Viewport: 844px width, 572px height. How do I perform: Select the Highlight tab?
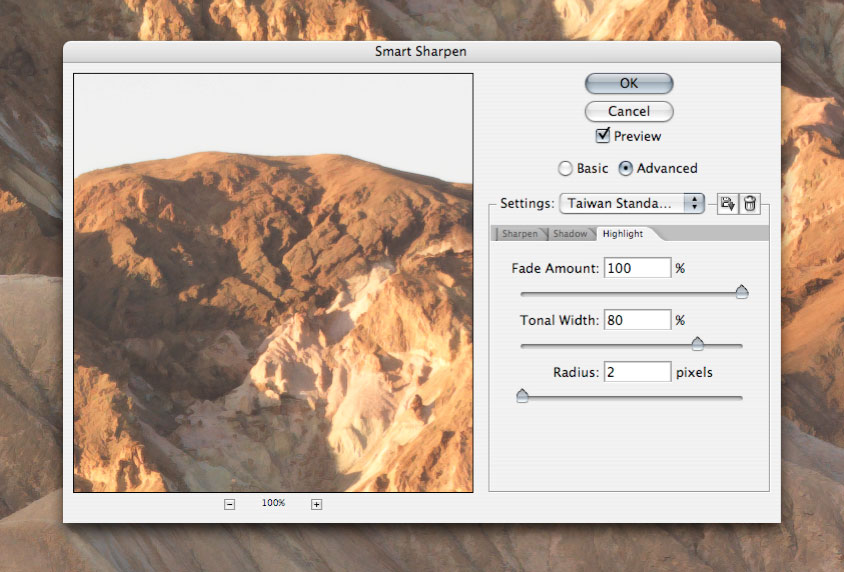[x=622, y=234]
